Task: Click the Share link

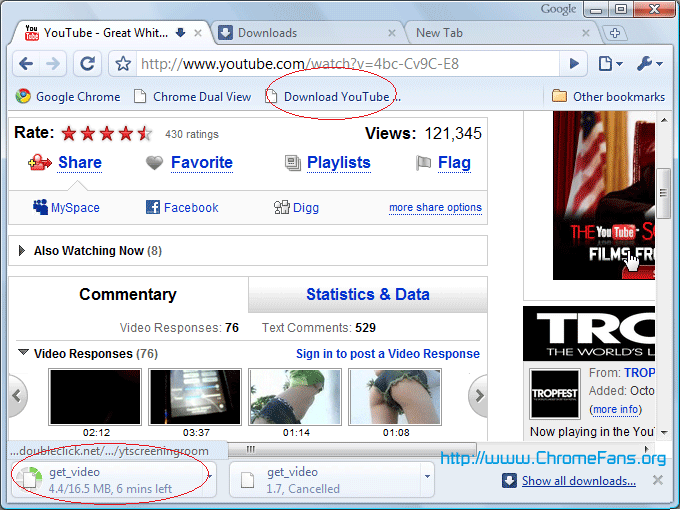Action: pyautogui.click(x=80, y=163)
